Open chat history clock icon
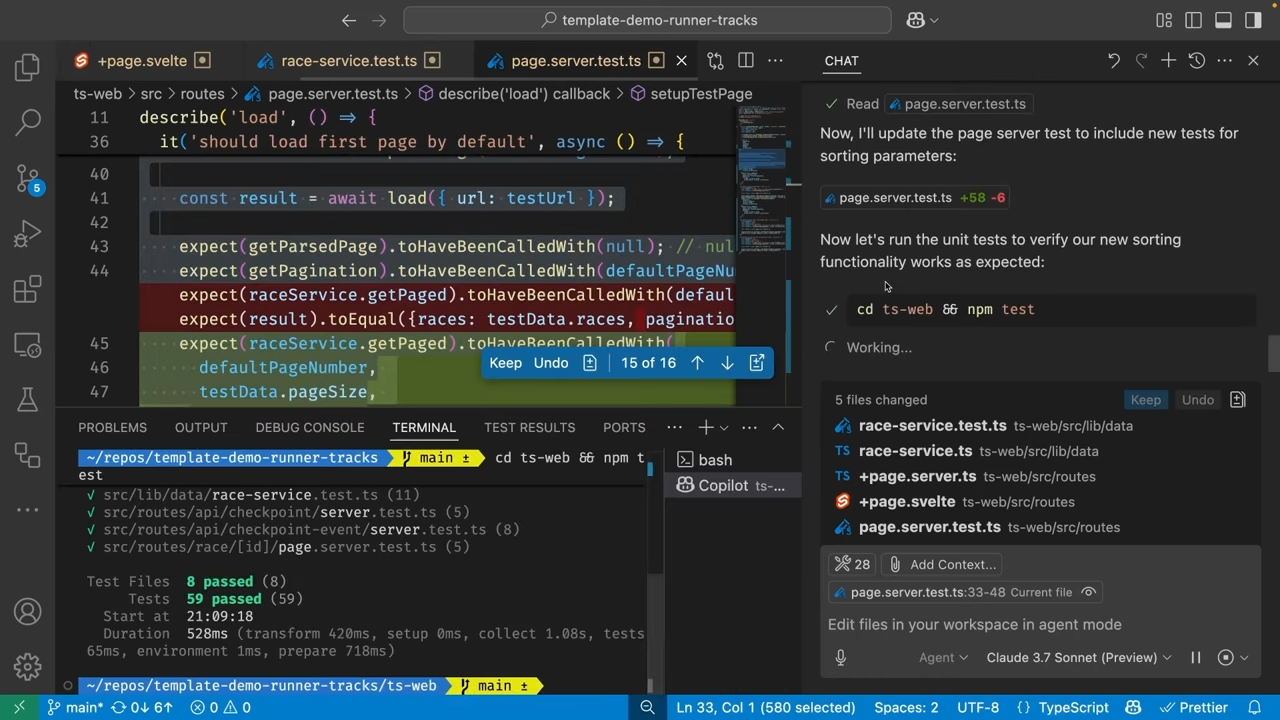The width and height of the screenshot is (1280, 720). (x=1196, y=61)
